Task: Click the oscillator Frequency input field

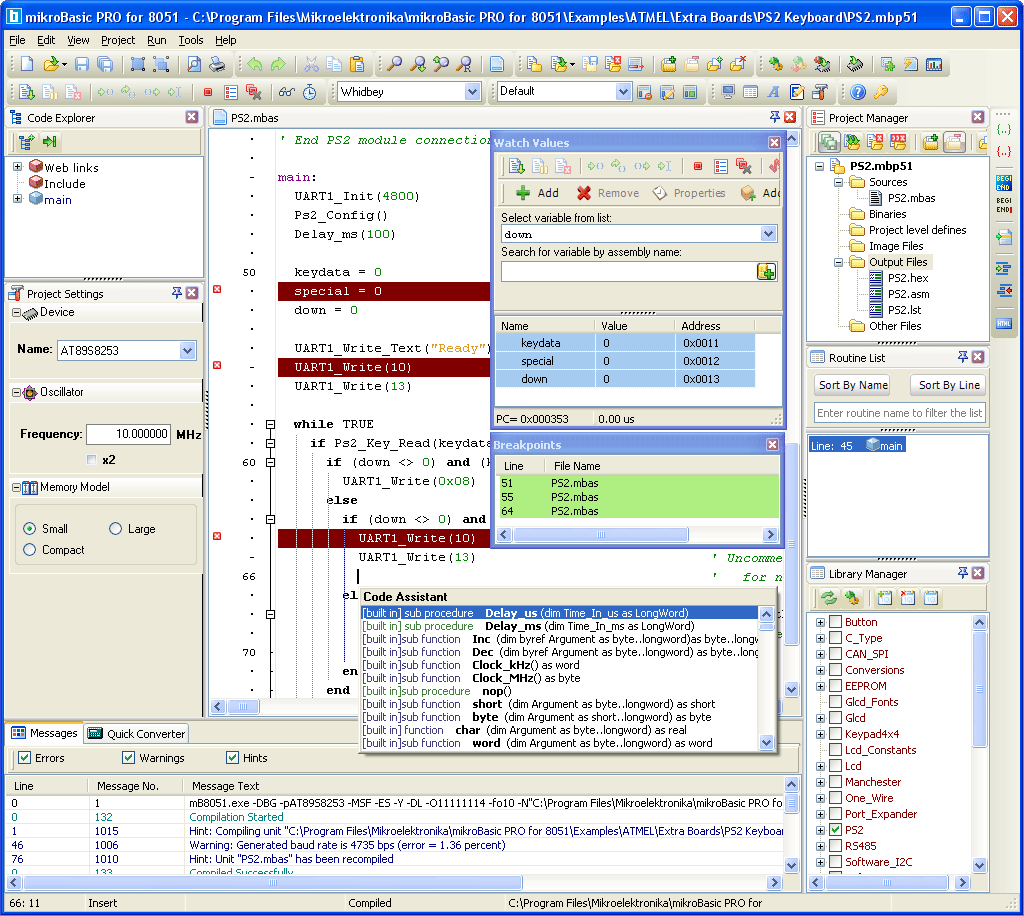Action: (x=129, y=434)
